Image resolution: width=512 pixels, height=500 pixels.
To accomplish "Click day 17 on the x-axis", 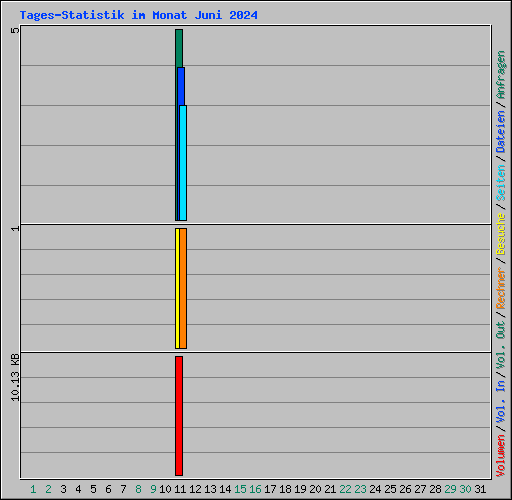I will [x=270, y=489].
